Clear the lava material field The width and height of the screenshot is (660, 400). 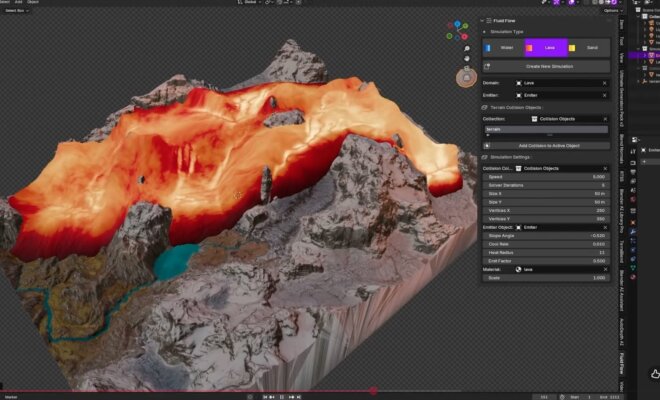pyautogui.click(x=603, y=269)
